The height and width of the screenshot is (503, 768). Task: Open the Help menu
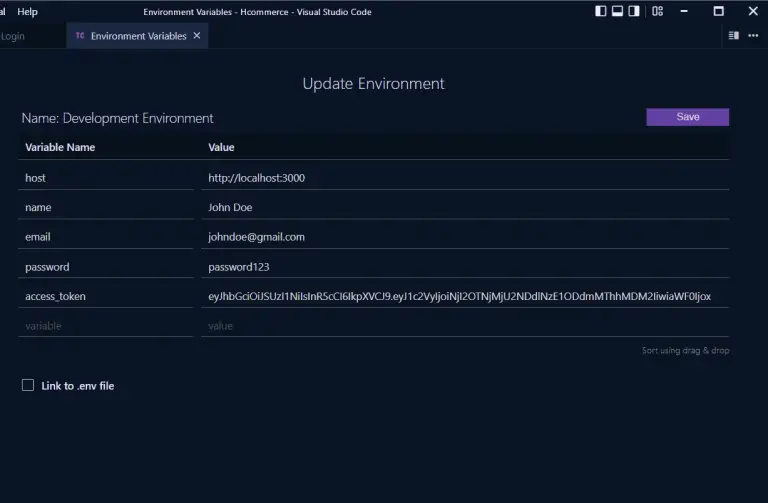pyautogui.click(x=28, y=11)
